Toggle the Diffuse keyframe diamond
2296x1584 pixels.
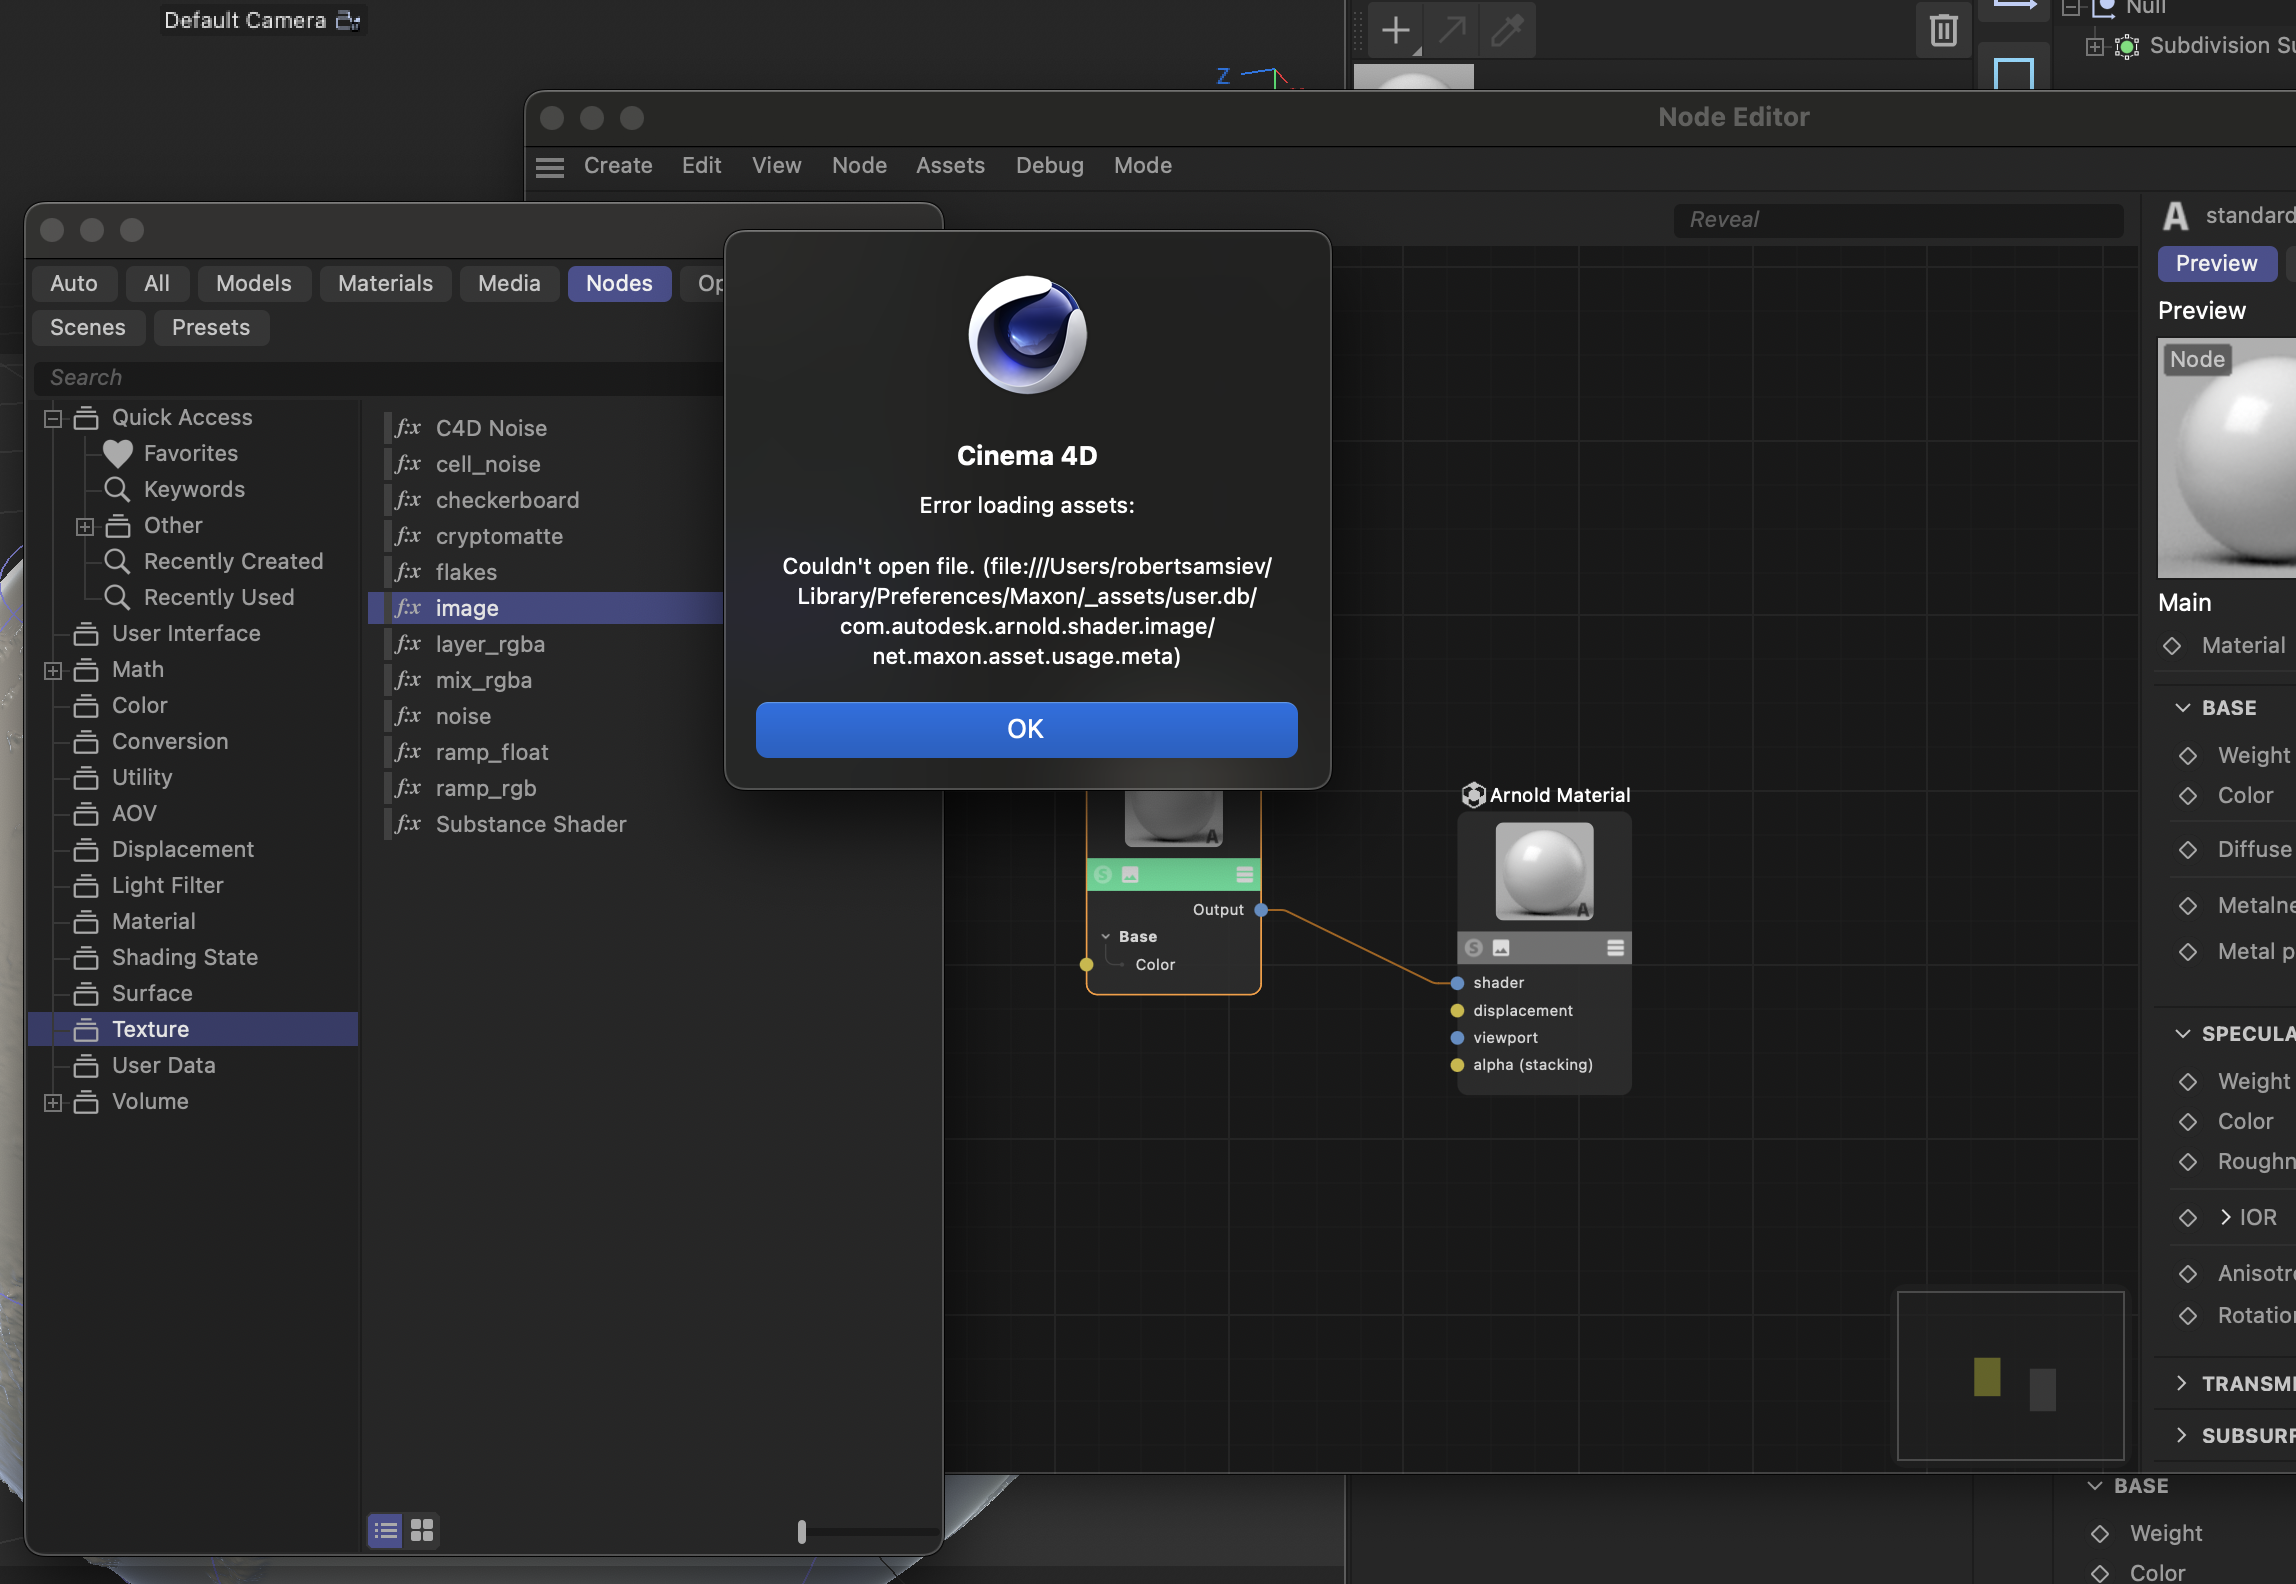(x=2188, y=850)
